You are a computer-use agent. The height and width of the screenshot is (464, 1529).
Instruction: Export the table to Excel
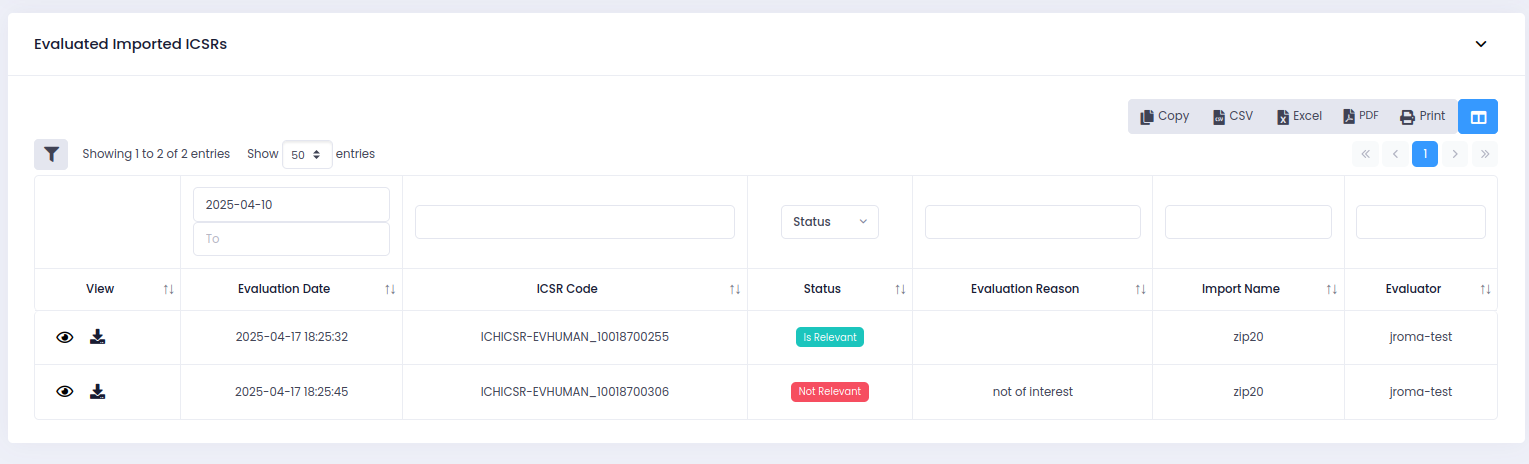tap(1299, 116)
